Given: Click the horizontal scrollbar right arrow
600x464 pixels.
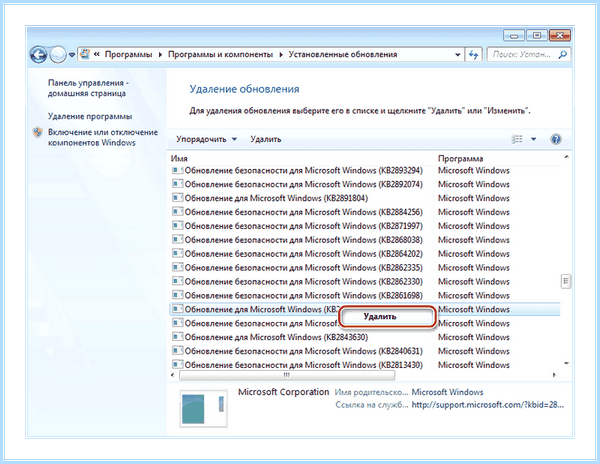Looking at the screenshot, I should [x=554, y=375].
